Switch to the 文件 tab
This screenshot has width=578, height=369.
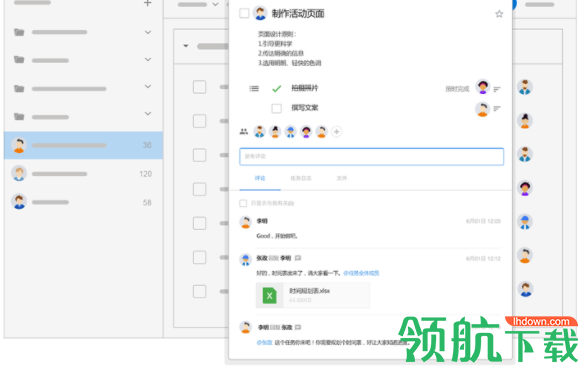pyautogui.click(x=342, y=178)
